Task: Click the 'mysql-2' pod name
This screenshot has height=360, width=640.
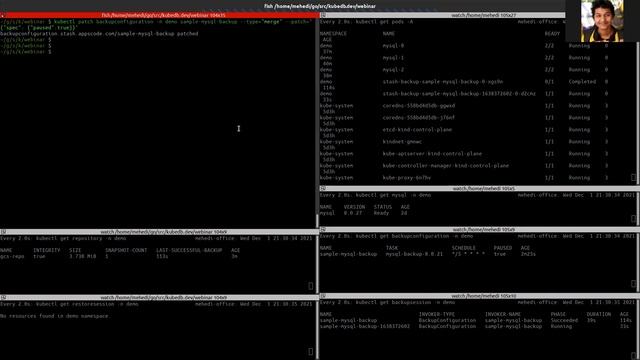Action: tap(393, 70)
